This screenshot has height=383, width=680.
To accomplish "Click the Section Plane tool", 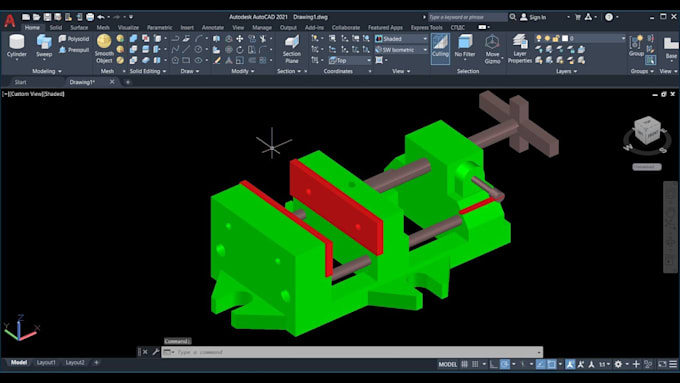I will (x=292, y=49).
